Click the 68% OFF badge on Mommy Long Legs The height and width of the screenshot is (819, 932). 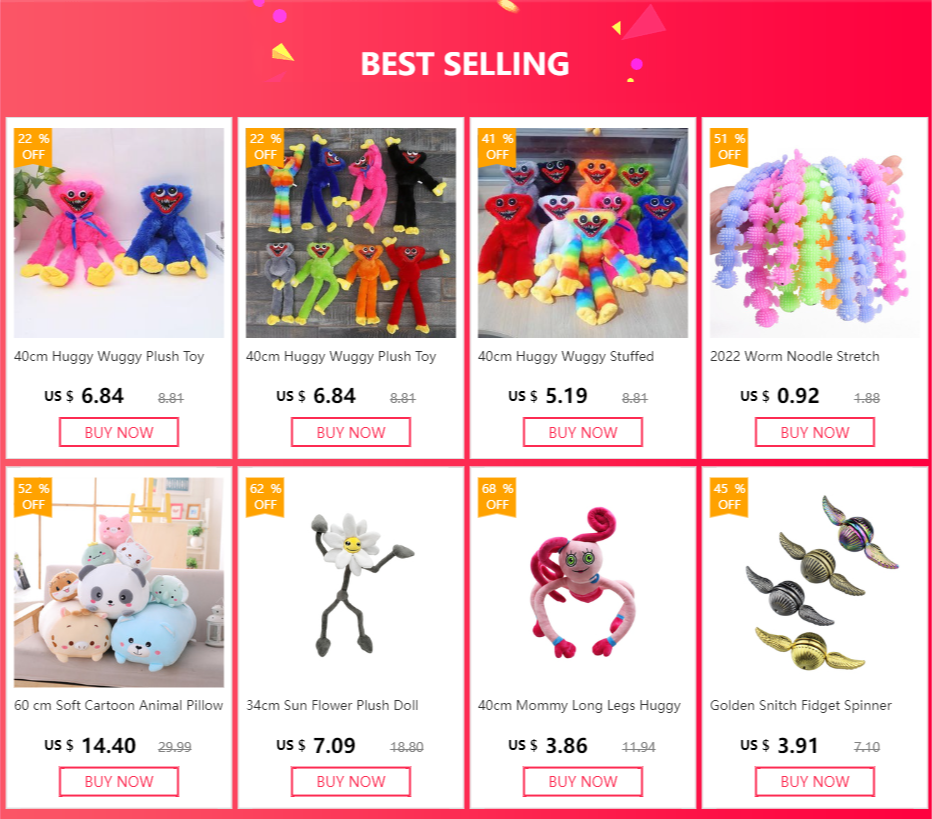click(x=497, y=497)
